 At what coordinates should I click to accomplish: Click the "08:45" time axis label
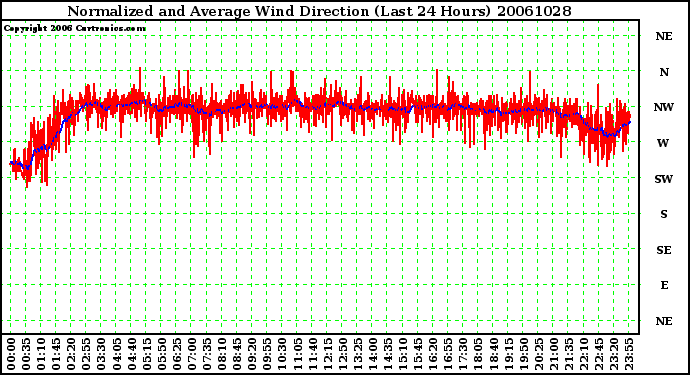pyautogui.click(x=237, y=354)
